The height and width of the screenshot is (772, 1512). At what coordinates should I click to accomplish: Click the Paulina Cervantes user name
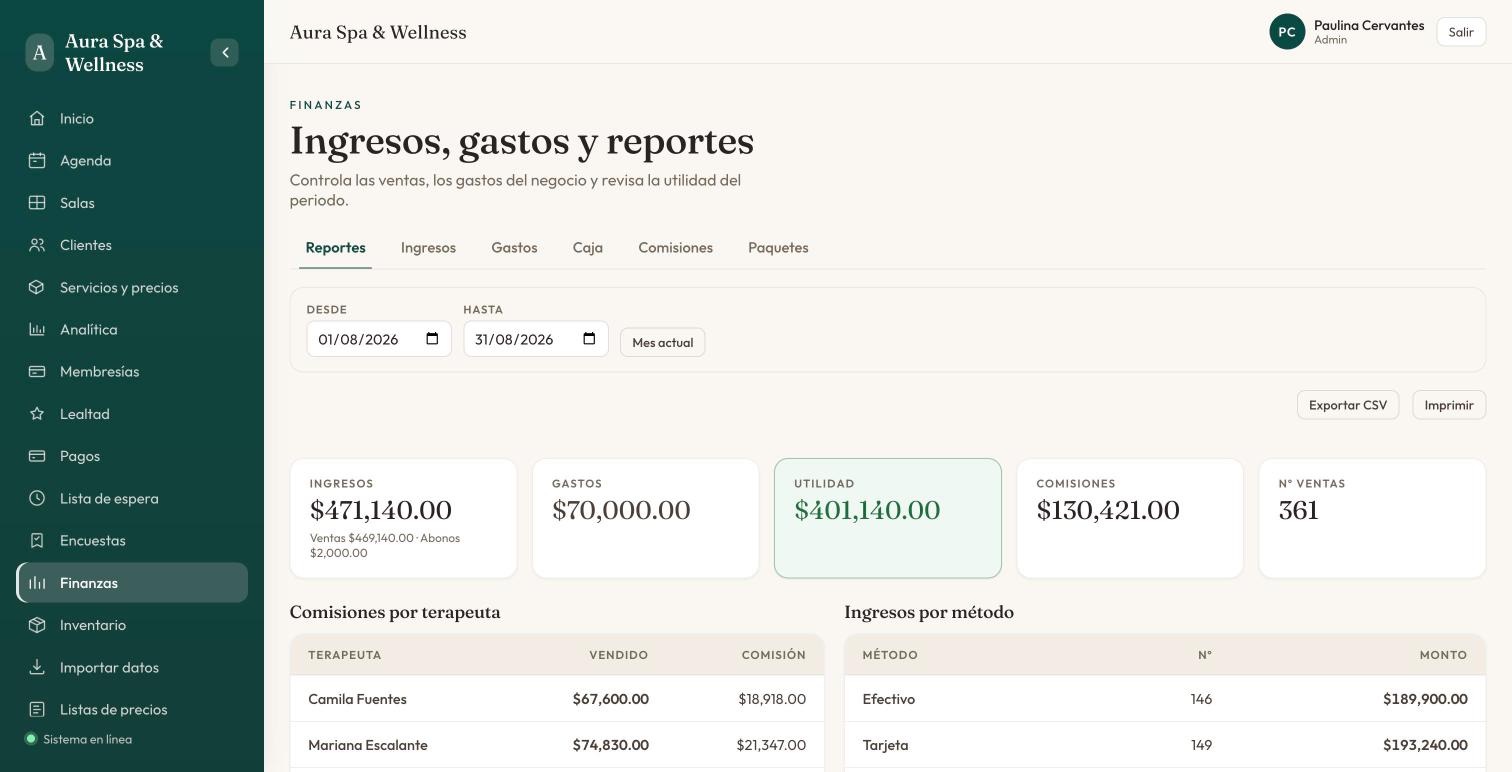click(1369, 25)
